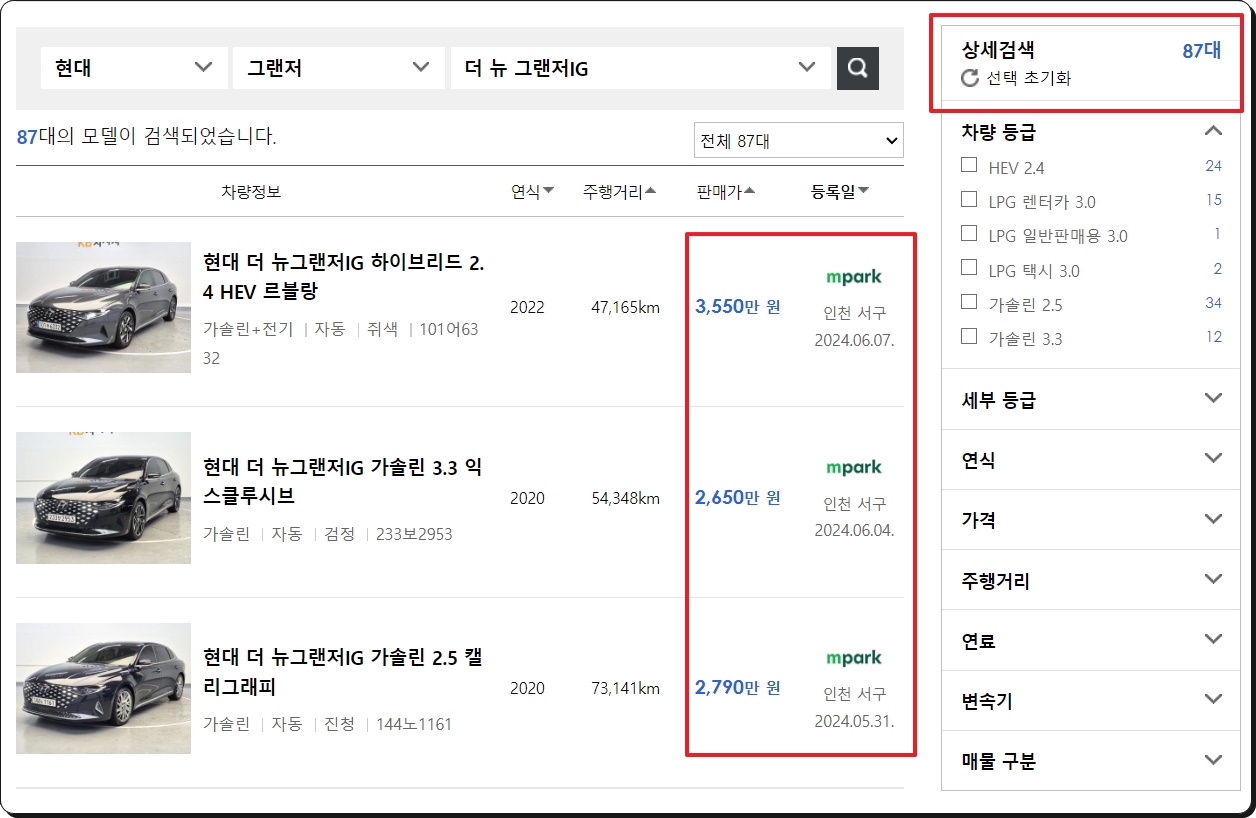Click count 15 beside LPG 렌터카 3.0
Image resolution: width=1256 pixels, height=818 pixels.
tap(1213, 200)
